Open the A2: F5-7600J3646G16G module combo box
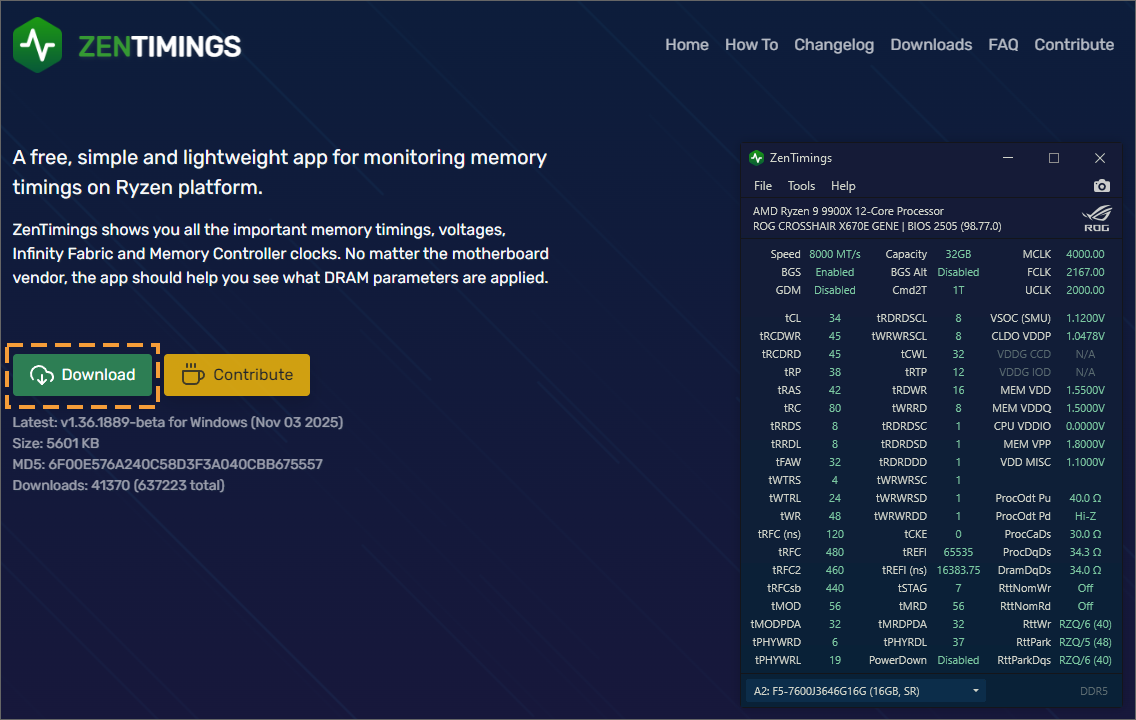Viewport: 1136px width, 720px height. click(866, 691)
